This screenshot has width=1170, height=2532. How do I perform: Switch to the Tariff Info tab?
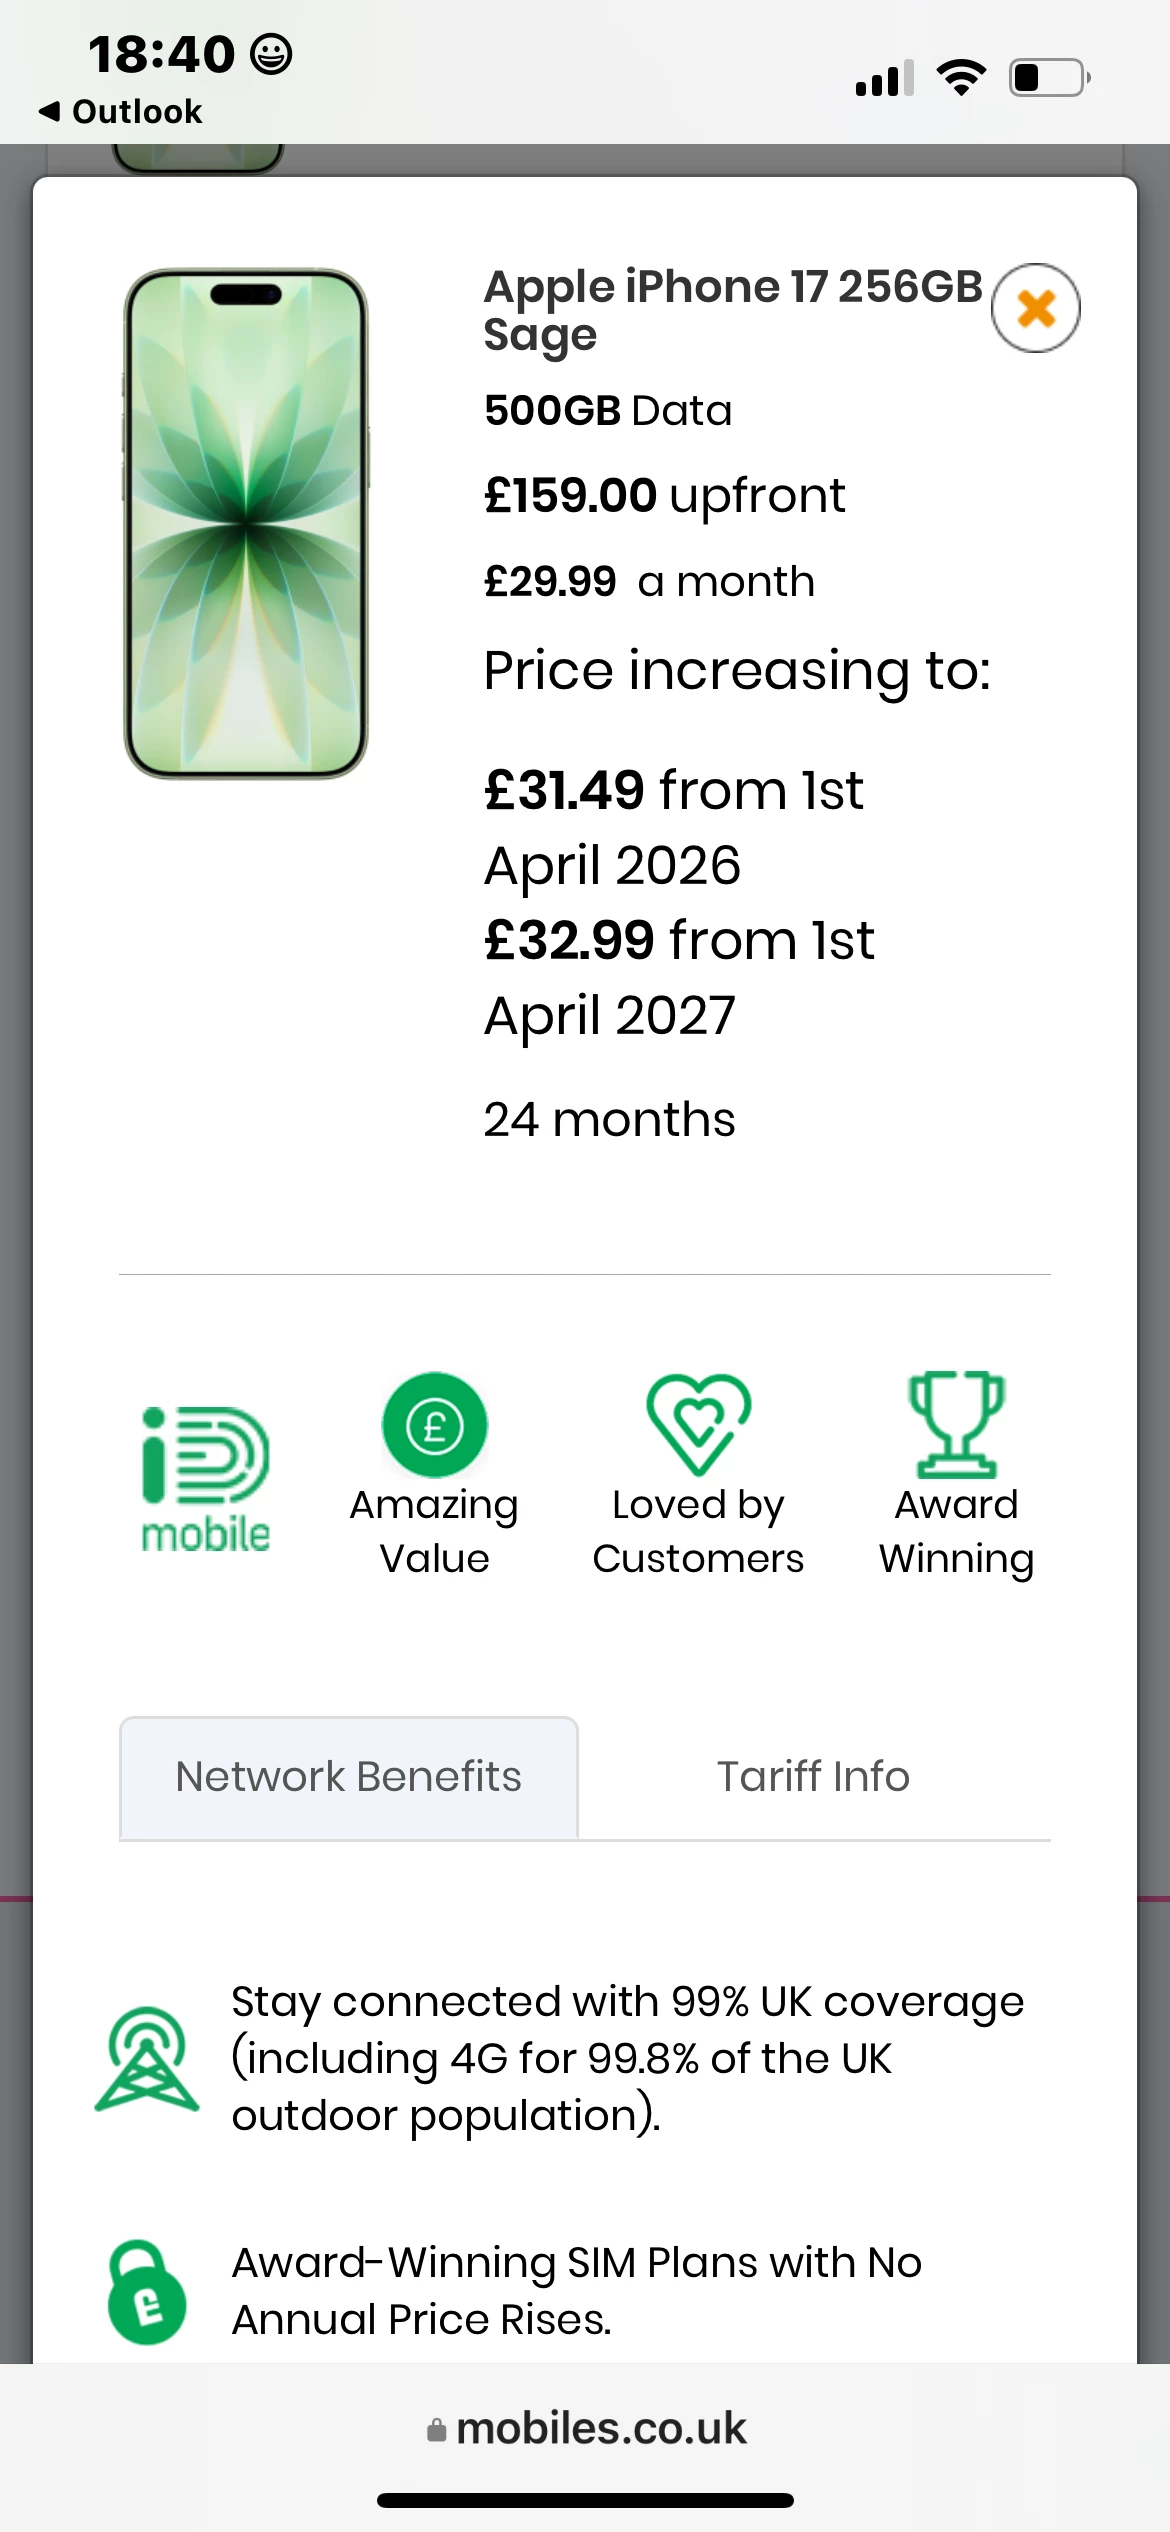coord(813,1777)
